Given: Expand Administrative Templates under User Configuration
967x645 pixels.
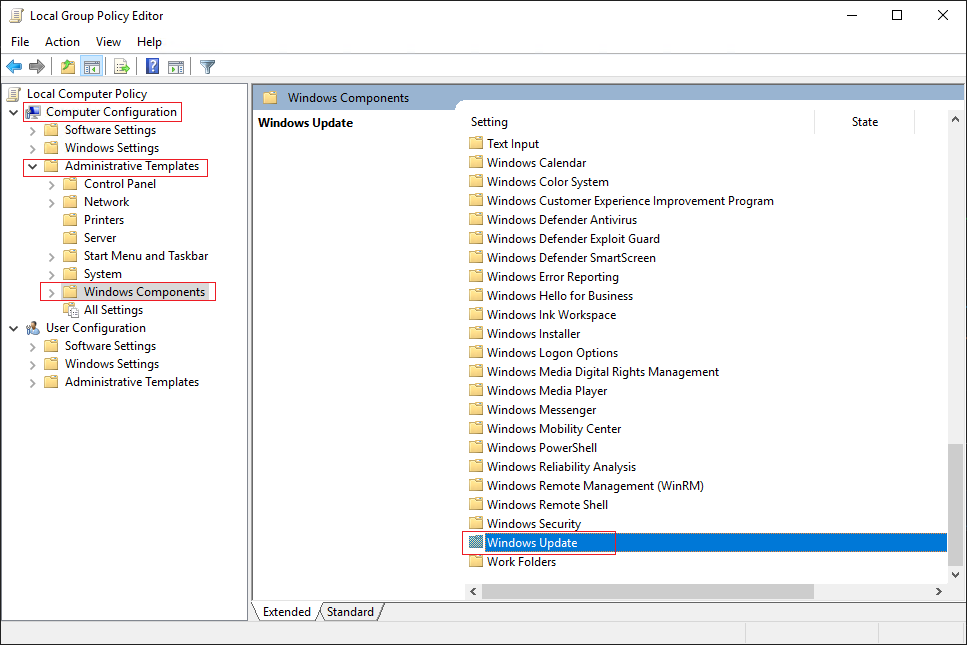Looking at the screenshot, I should (x=33, y=383).
